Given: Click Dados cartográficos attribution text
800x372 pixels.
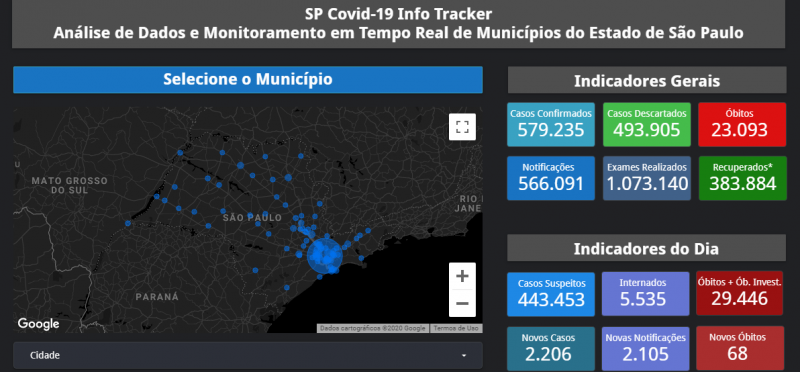Looking at the screenshot, I should [x=373, y=328].
